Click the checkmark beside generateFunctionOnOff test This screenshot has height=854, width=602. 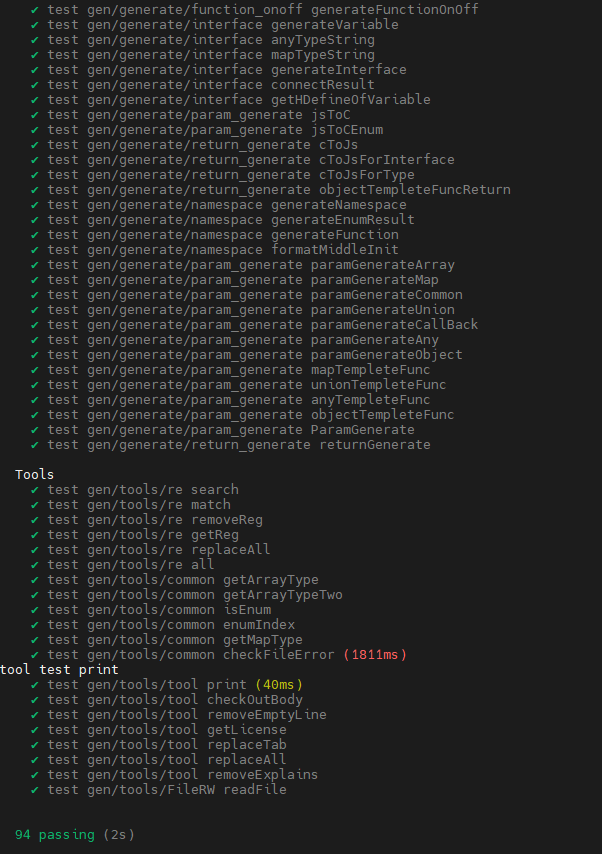(34, 10)
